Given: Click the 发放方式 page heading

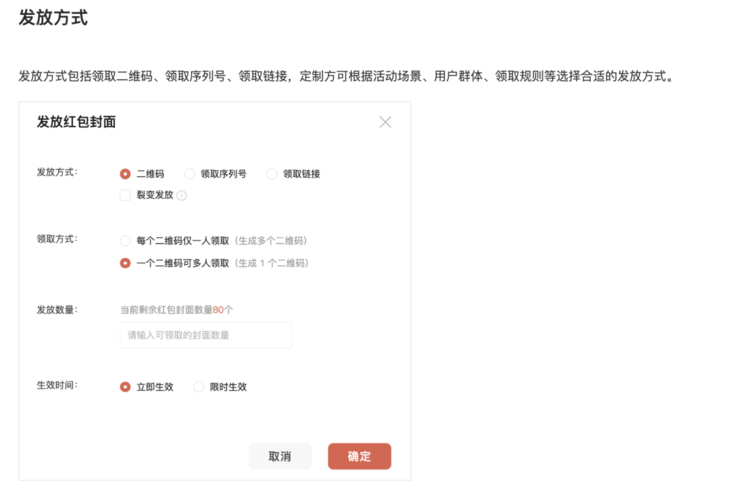Looking at the screenshot, I should point(53,18).
